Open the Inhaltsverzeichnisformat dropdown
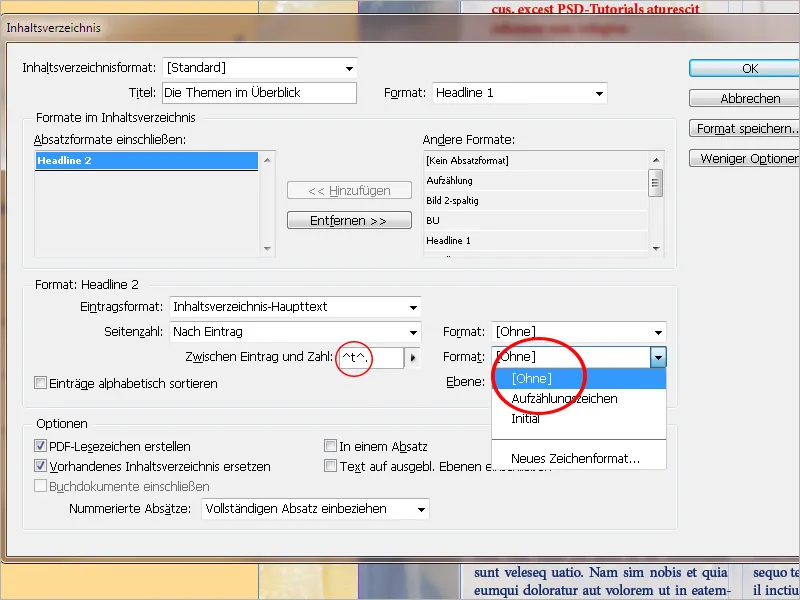Viewport: 800px width, 600px height. 260,68
